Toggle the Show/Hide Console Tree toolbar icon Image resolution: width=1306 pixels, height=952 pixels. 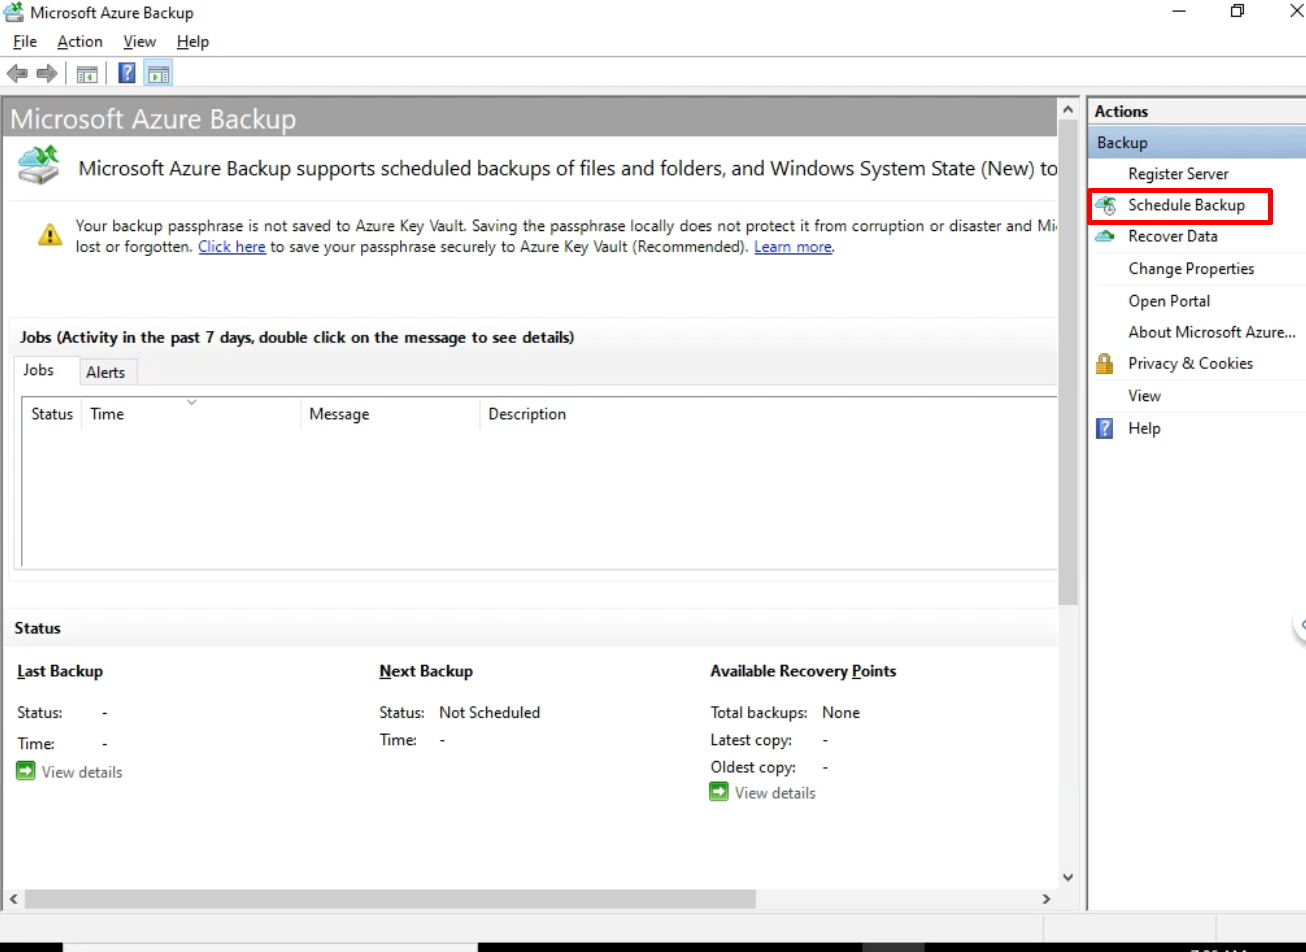pos(88,73)
